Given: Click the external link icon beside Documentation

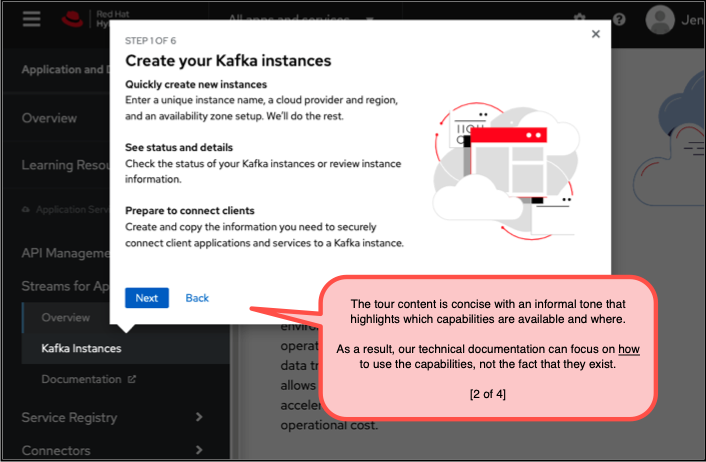Looking at the screenshot, I should (x=131, y=379).
